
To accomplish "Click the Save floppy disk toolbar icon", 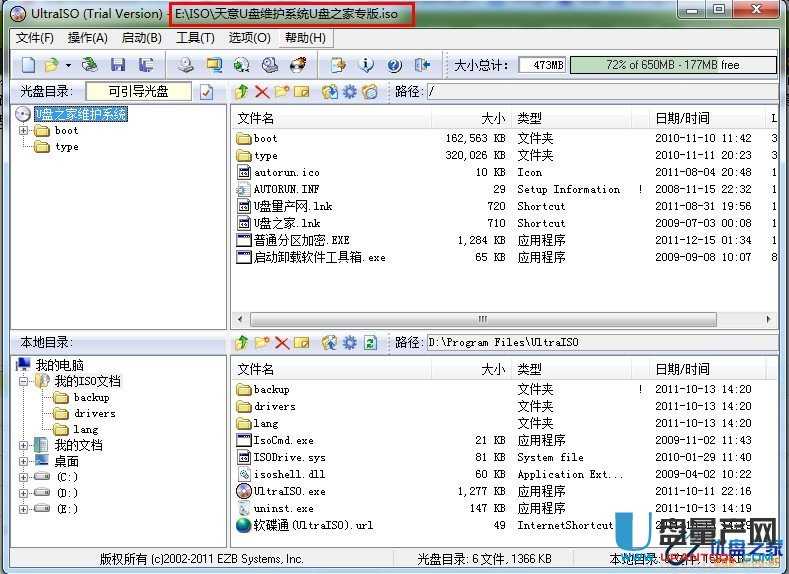I will tap(118, 65).
